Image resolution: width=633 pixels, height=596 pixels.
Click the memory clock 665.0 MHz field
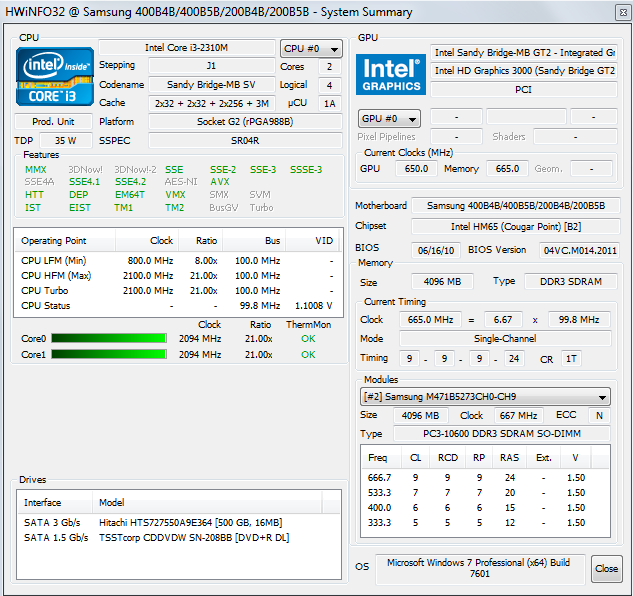coord(430,319)
